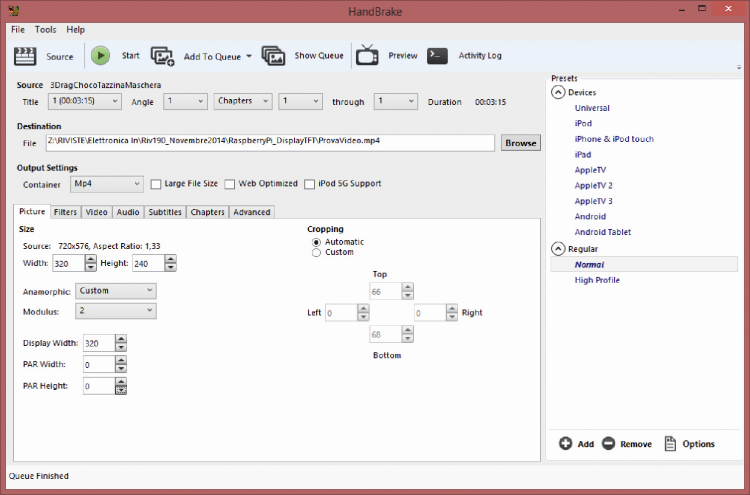Click the Width stepper arrows
The image size is (750, 495).
[x=90, y=263]
